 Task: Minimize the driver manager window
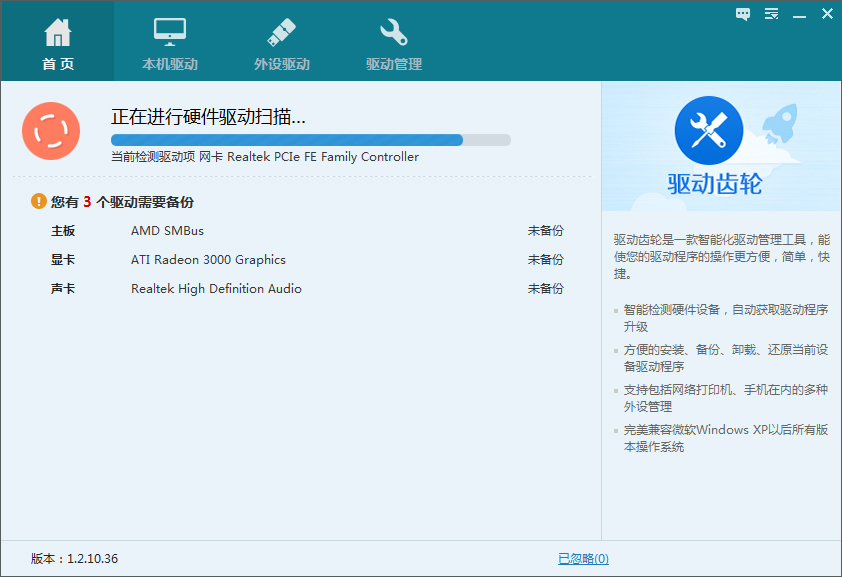click(799, 14)
